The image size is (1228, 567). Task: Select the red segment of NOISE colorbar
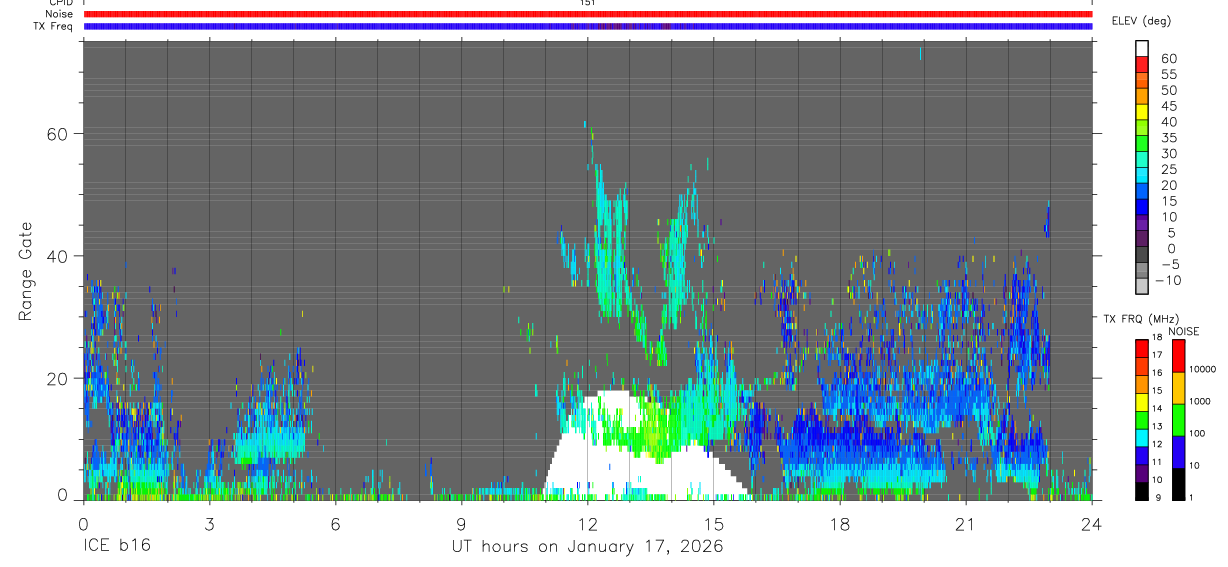click(1178, 356)
